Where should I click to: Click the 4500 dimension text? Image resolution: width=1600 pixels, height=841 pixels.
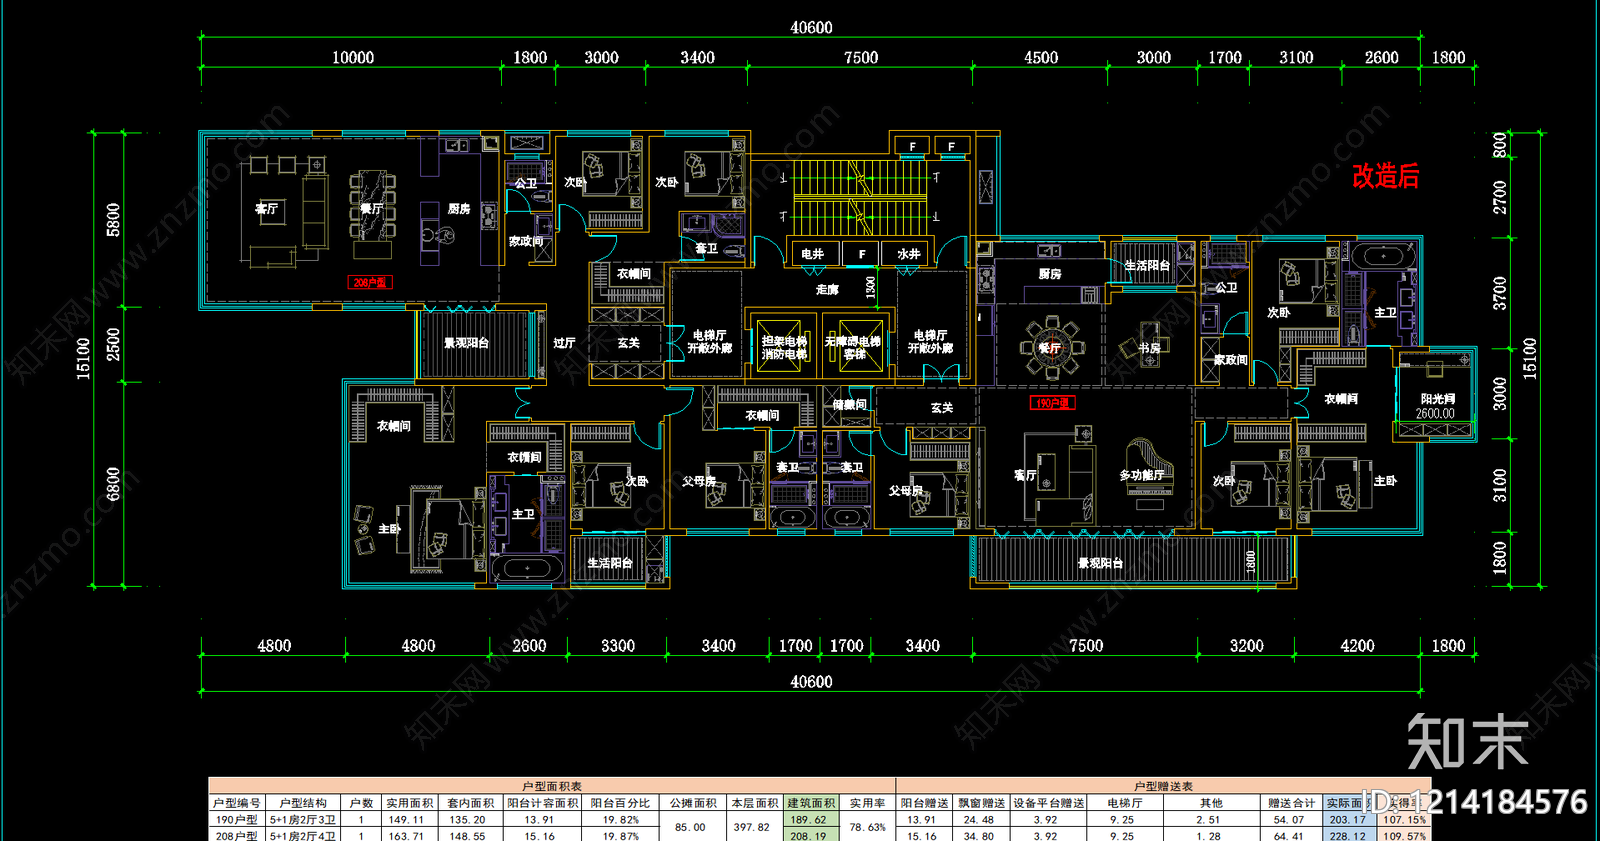[1041, 58]
